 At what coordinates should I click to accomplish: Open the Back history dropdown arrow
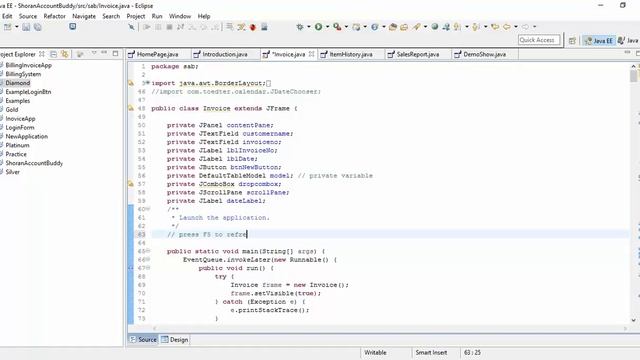516,27
